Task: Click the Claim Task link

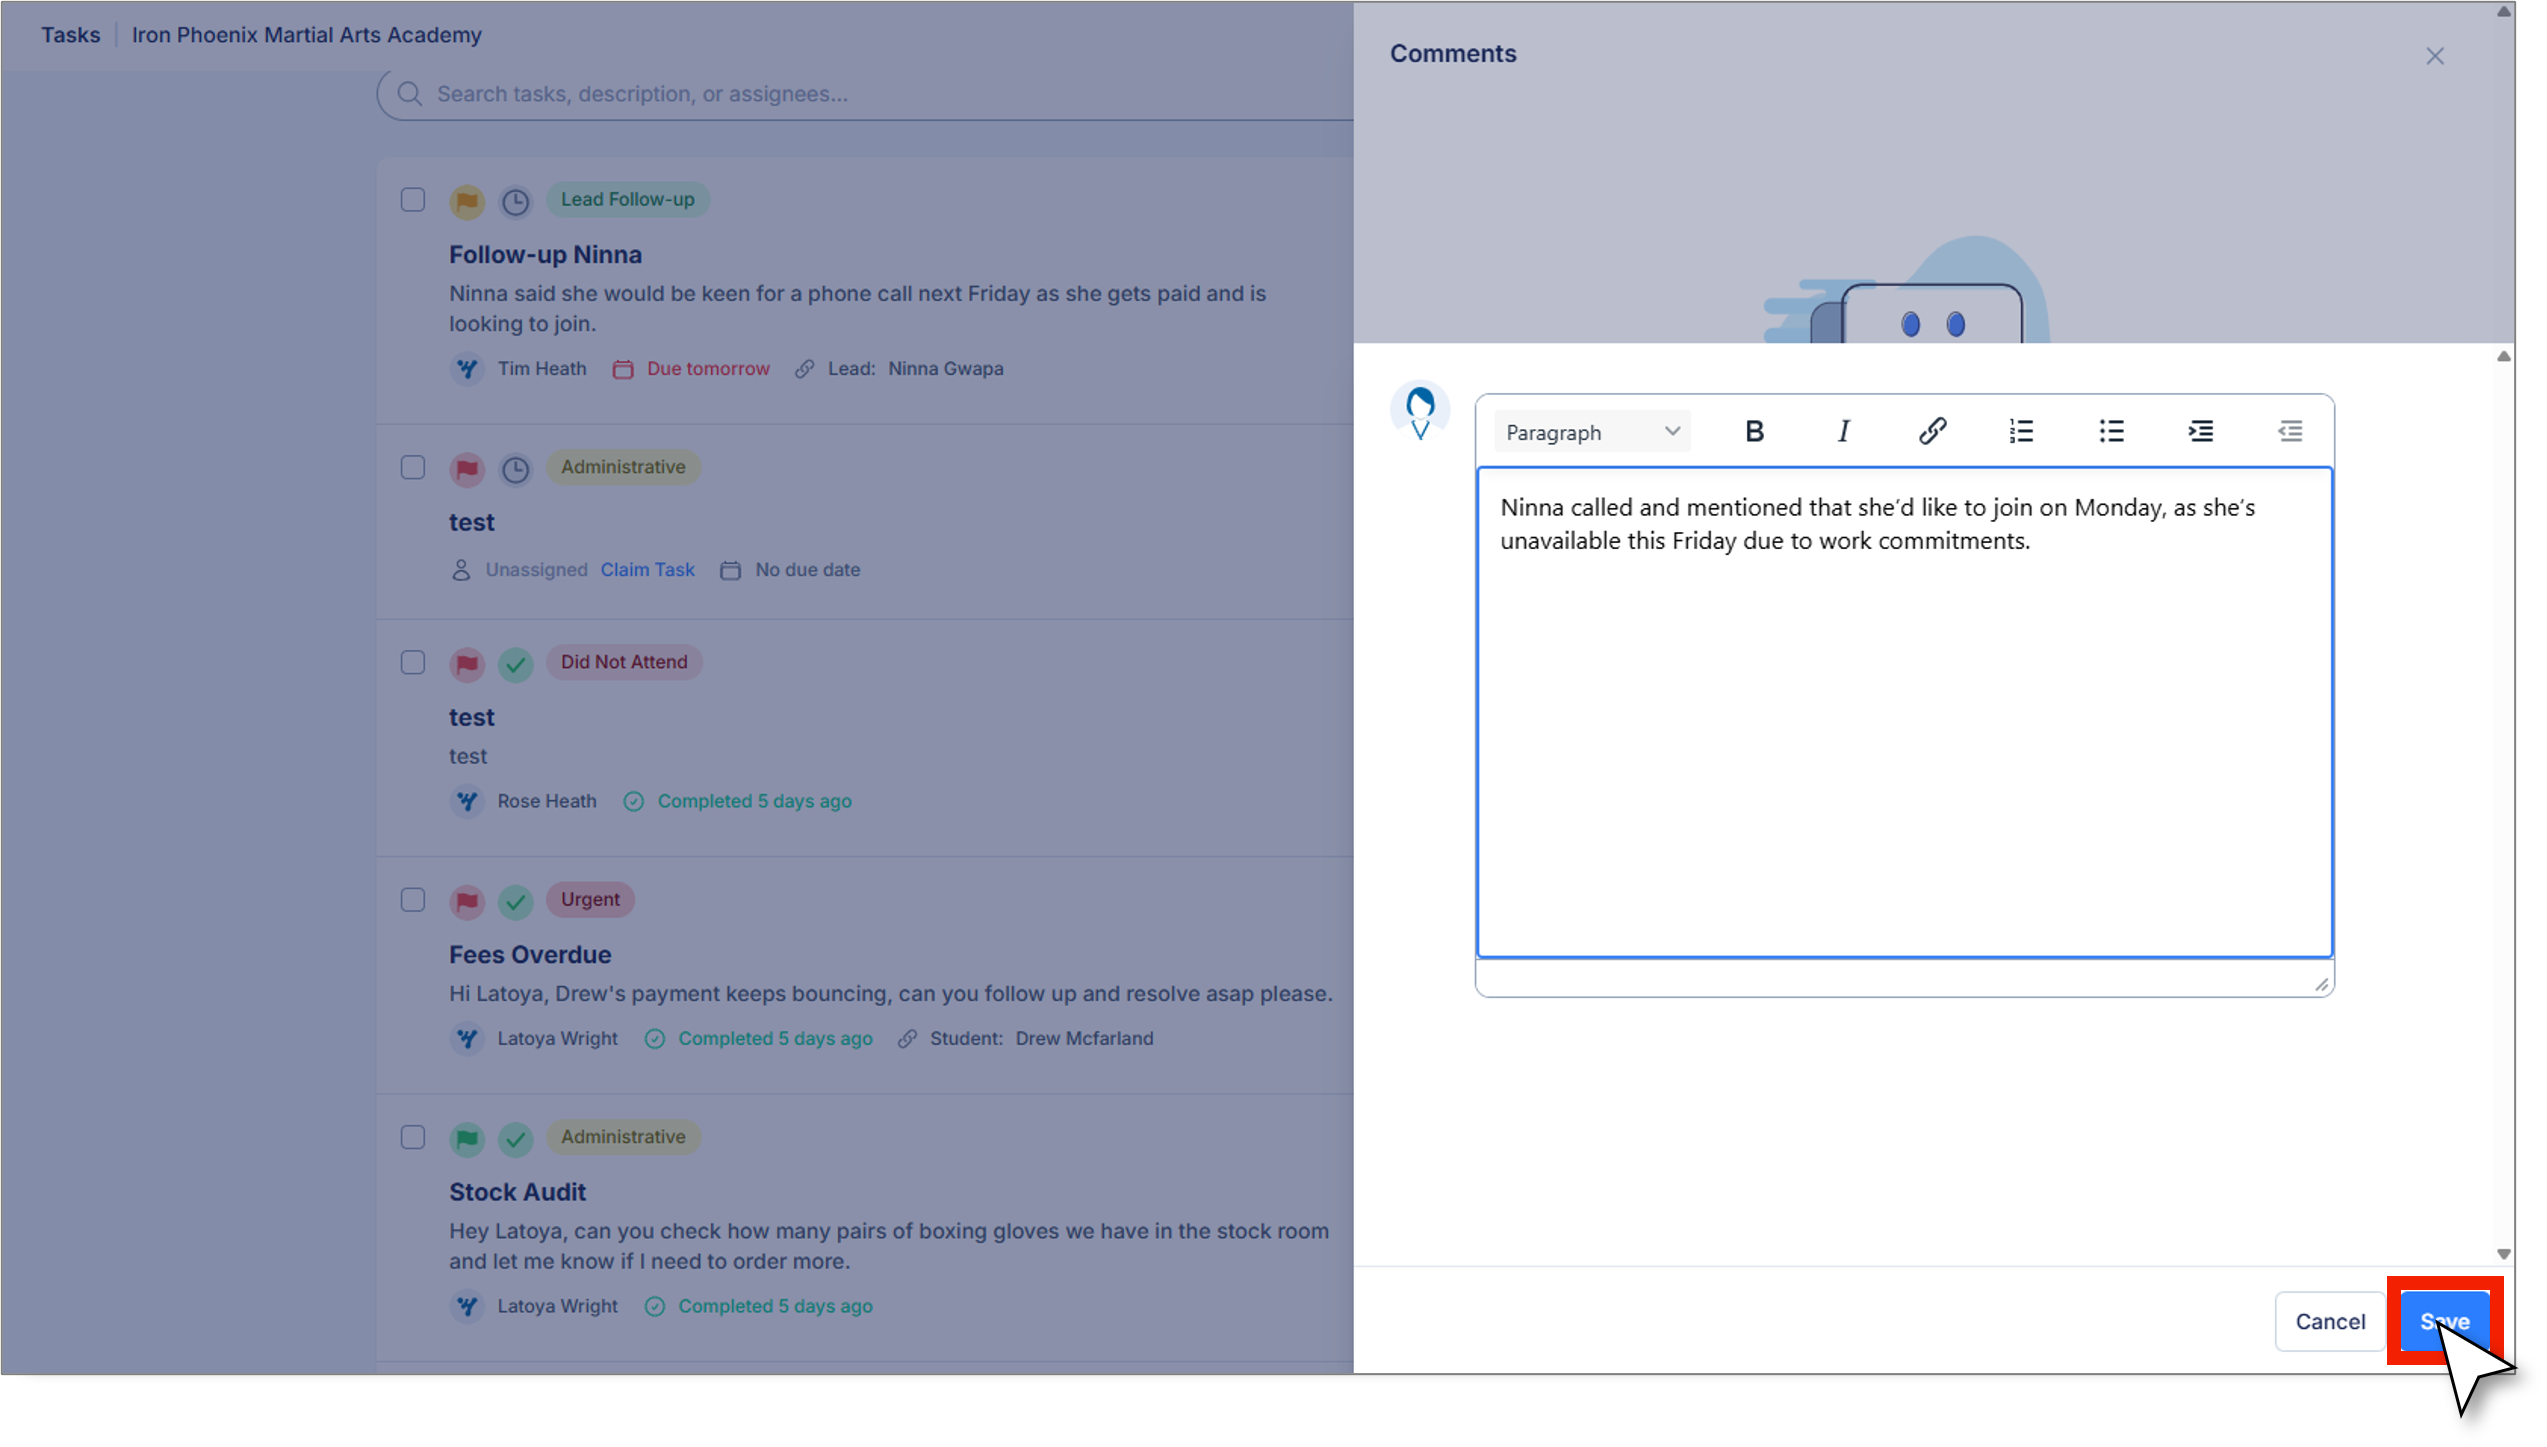Action: (647, 569)
